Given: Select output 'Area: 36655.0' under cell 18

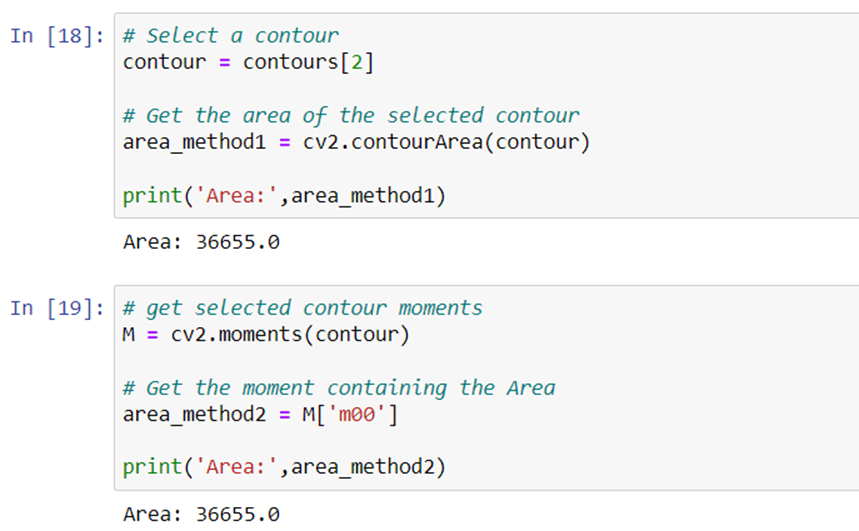Looking at the screenshot, I should pos(201,242).
